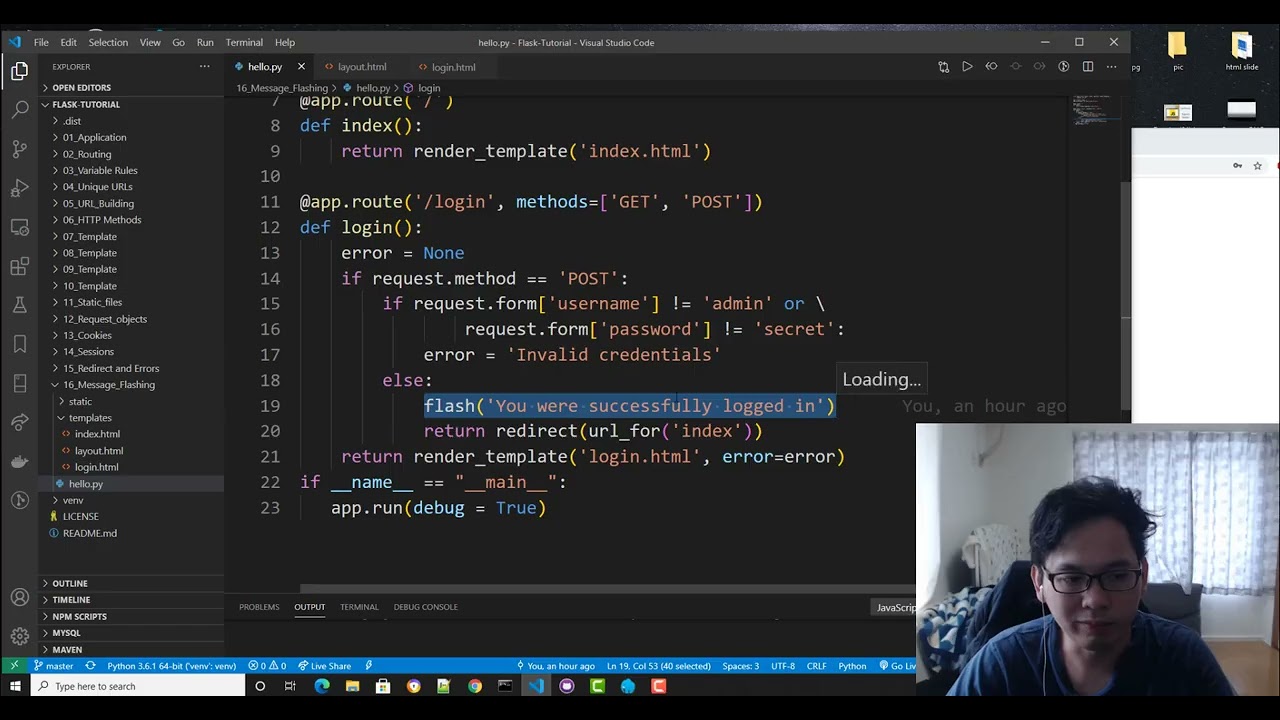Image resolution: width=1280 pixels, height=720 pixels.
Task: Click the Ln 19, Col 53 cursor position
Action: [658, 666]
